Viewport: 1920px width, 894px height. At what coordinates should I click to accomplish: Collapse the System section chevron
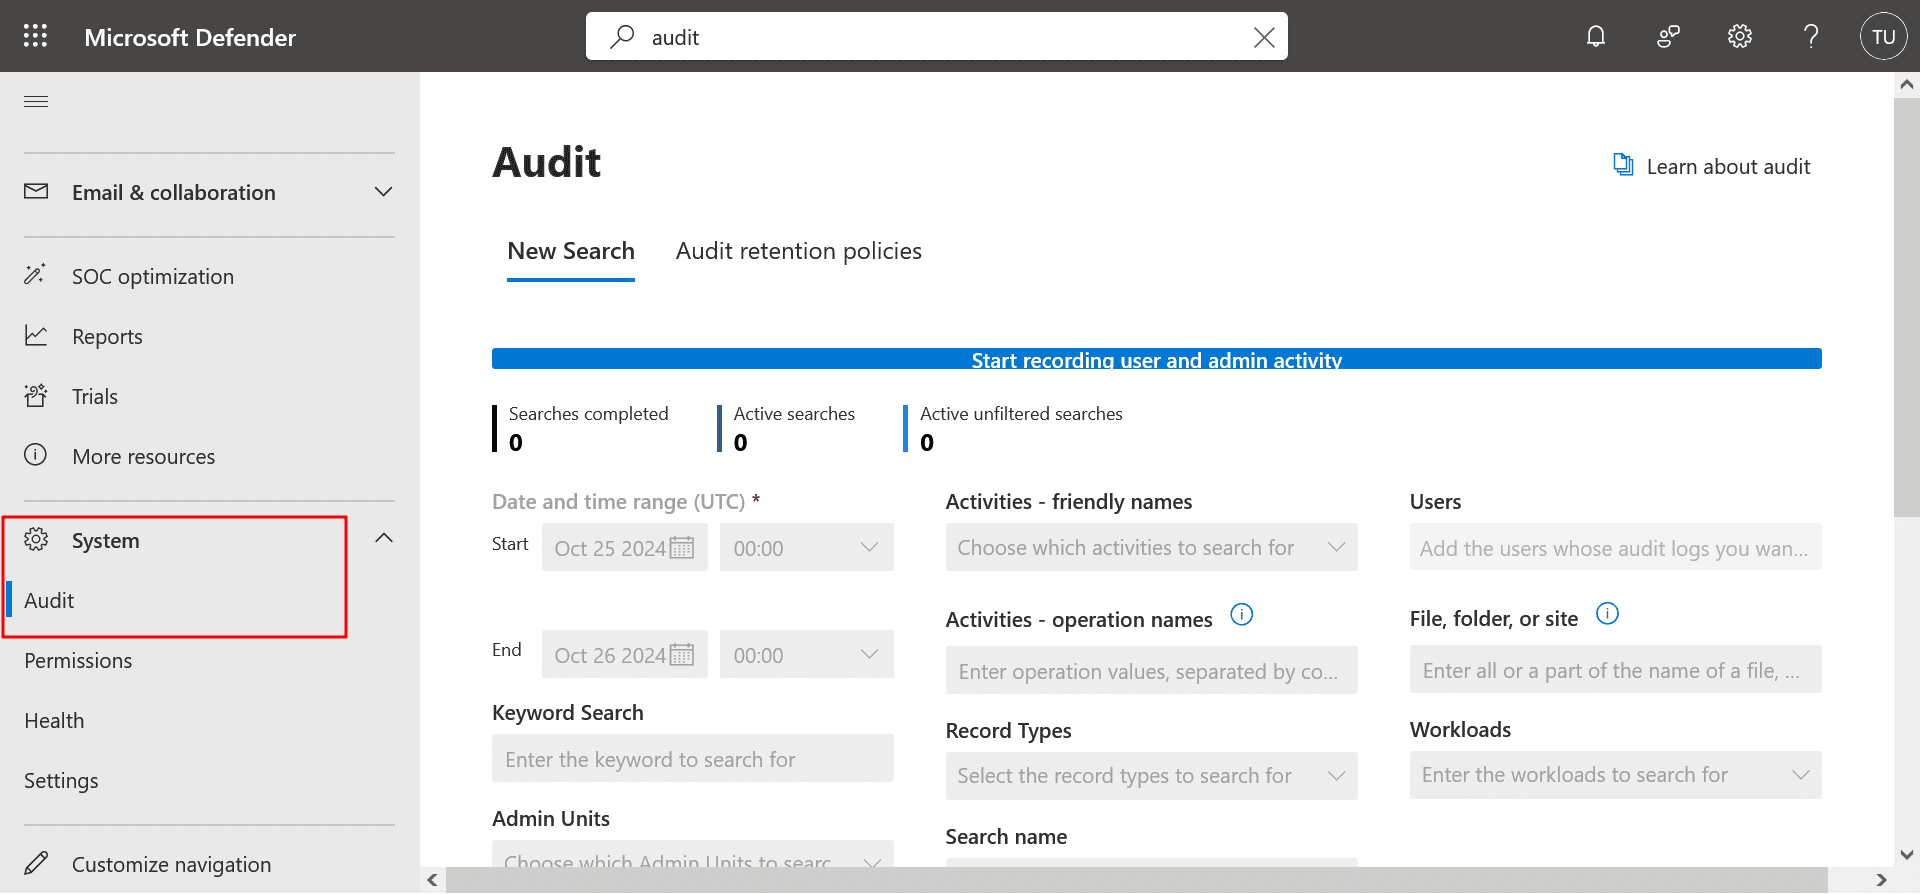click(x=384, y=538)
